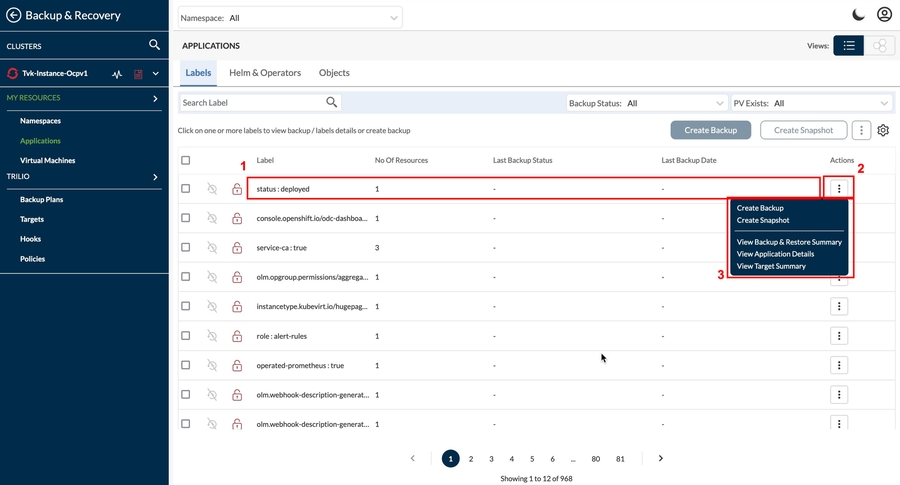Click the Search Label input field
The width and height of the screenshot is (900, 485).
[252, 103]
